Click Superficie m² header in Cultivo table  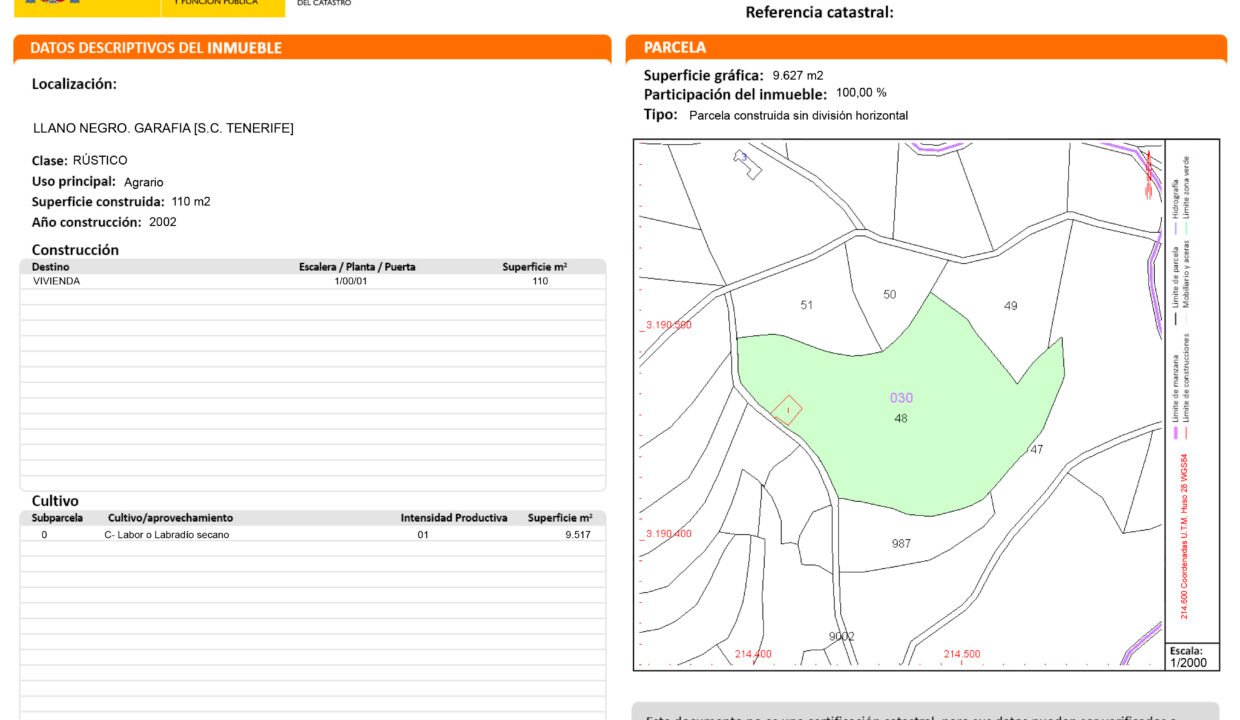560,518
